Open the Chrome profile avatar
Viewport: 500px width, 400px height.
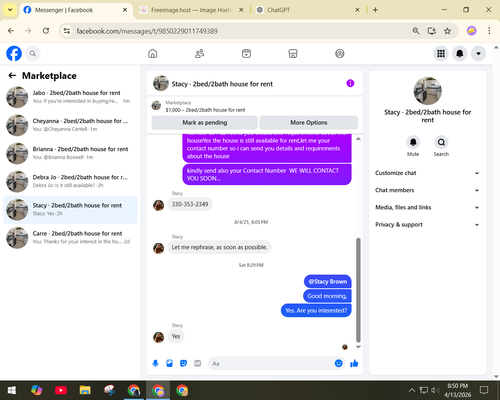click(x=471, y=31)
